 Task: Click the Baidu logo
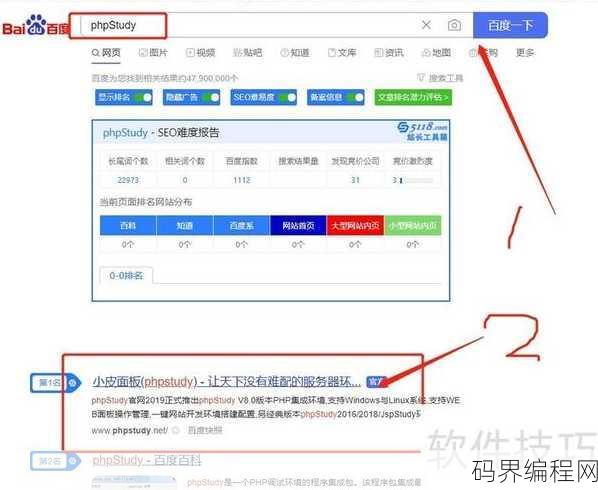coord(36,26)
